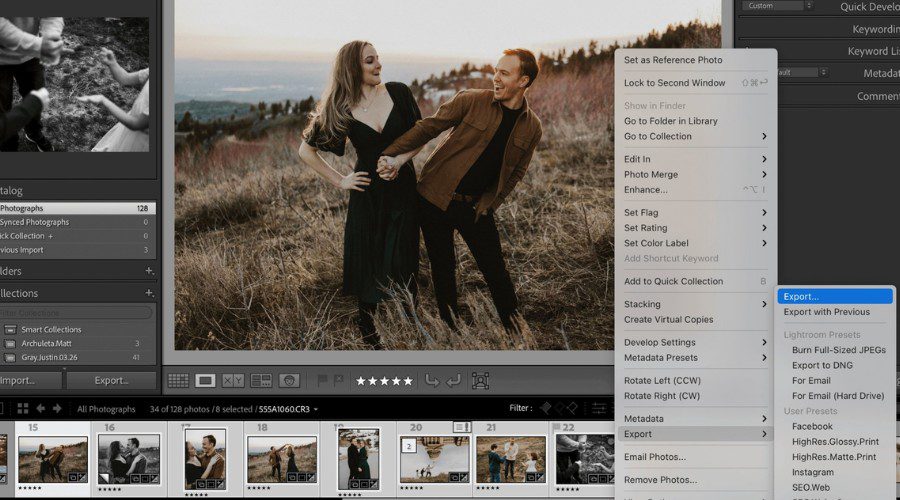This screenshot has width=900, height=500.
Task: Flag photo as rejected in toolbar
Action: point(339,380)
